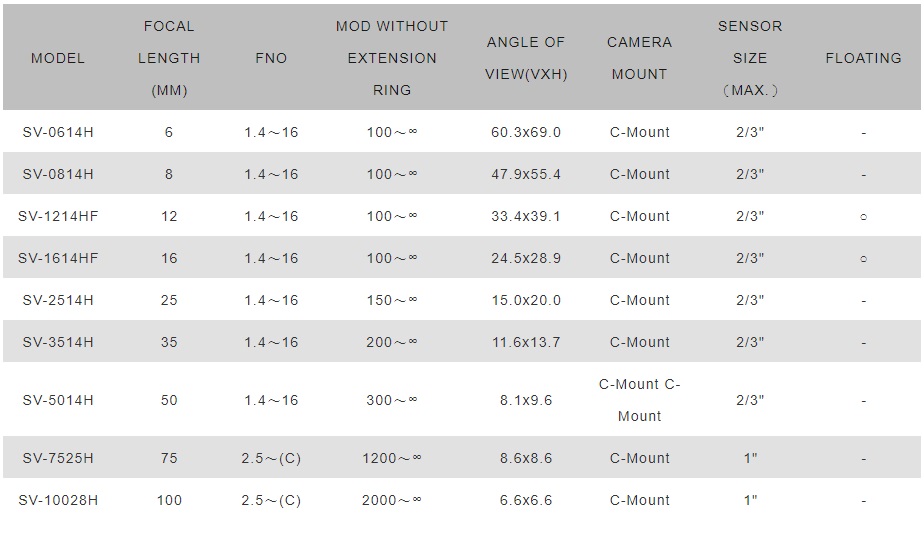924x544 pixels.
Task: Open the SV-1214HF model link
Action: 58,216
